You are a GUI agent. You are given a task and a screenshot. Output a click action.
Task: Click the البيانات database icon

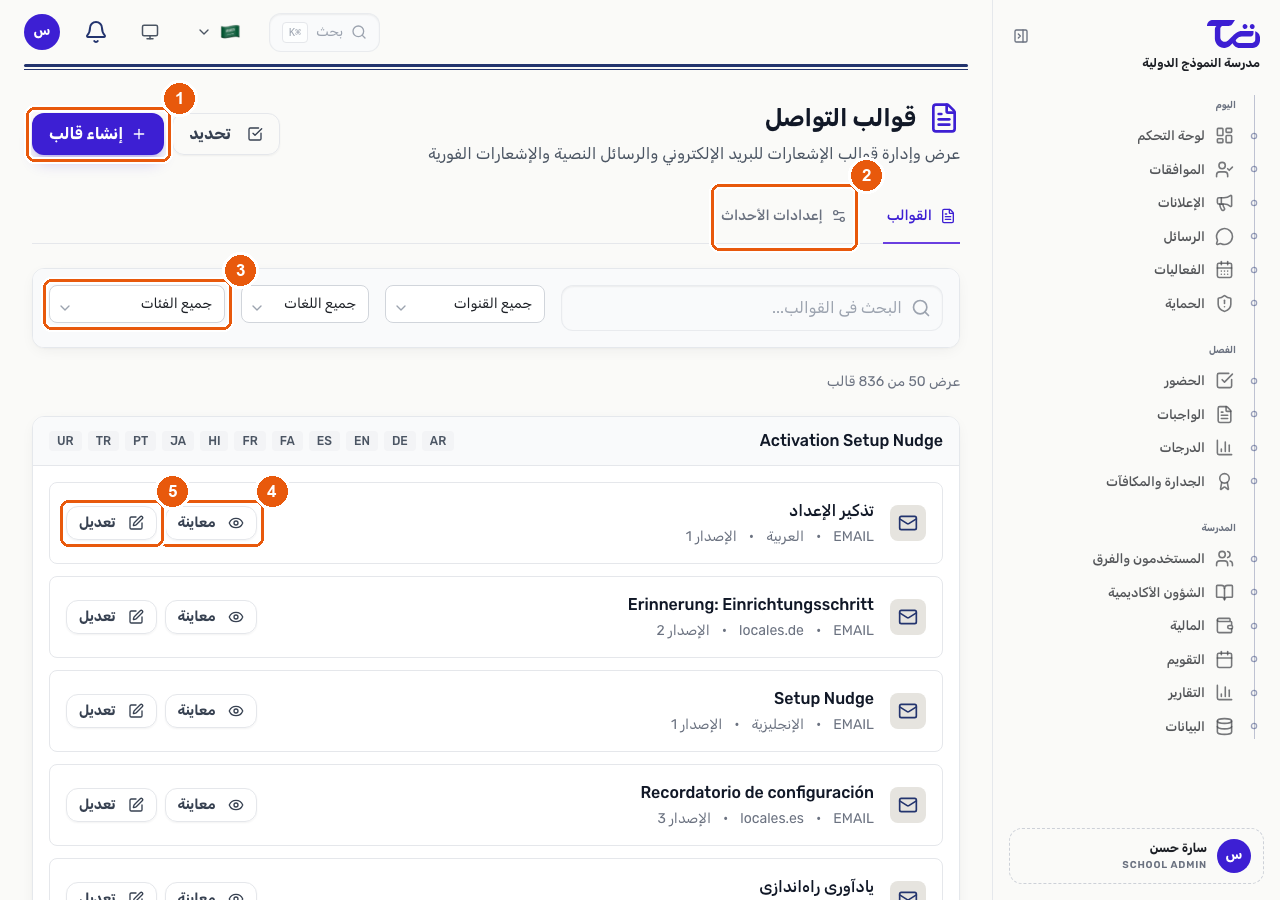coord(1224,727)
